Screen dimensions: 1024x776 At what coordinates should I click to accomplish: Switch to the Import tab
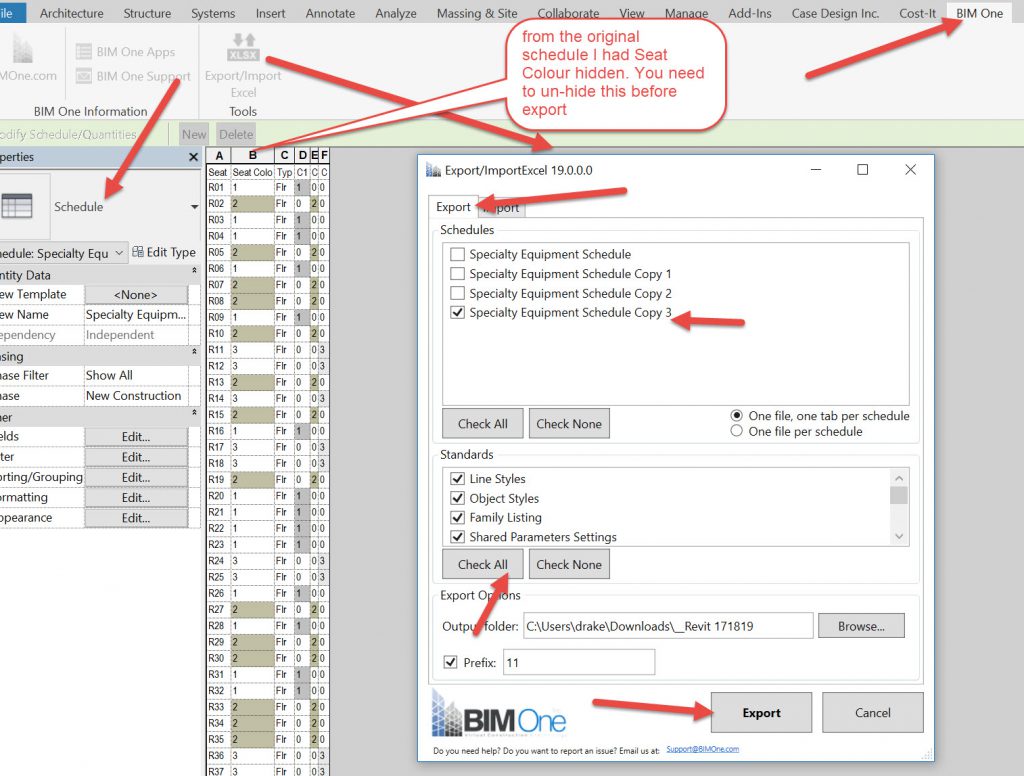point(503,207)
